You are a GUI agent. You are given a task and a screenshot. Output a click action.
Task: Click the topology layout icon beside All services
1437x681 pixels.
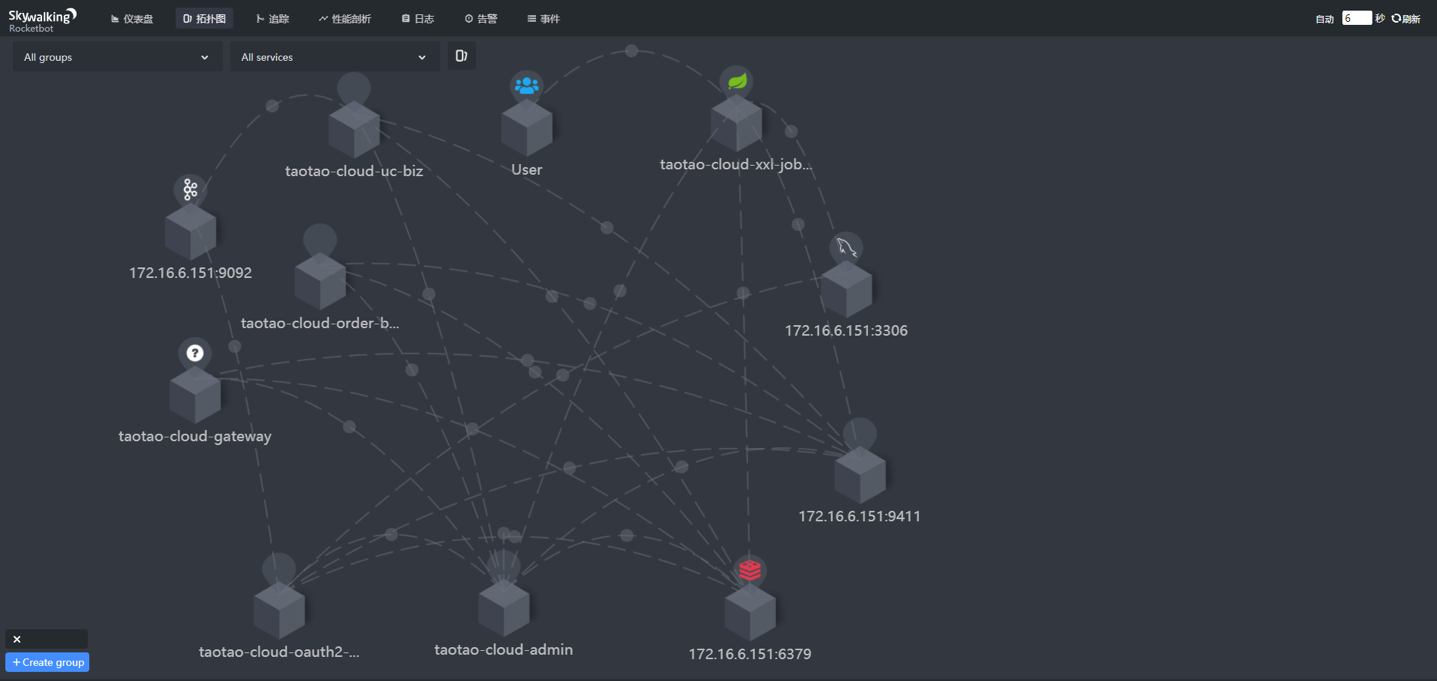[461, 56]
